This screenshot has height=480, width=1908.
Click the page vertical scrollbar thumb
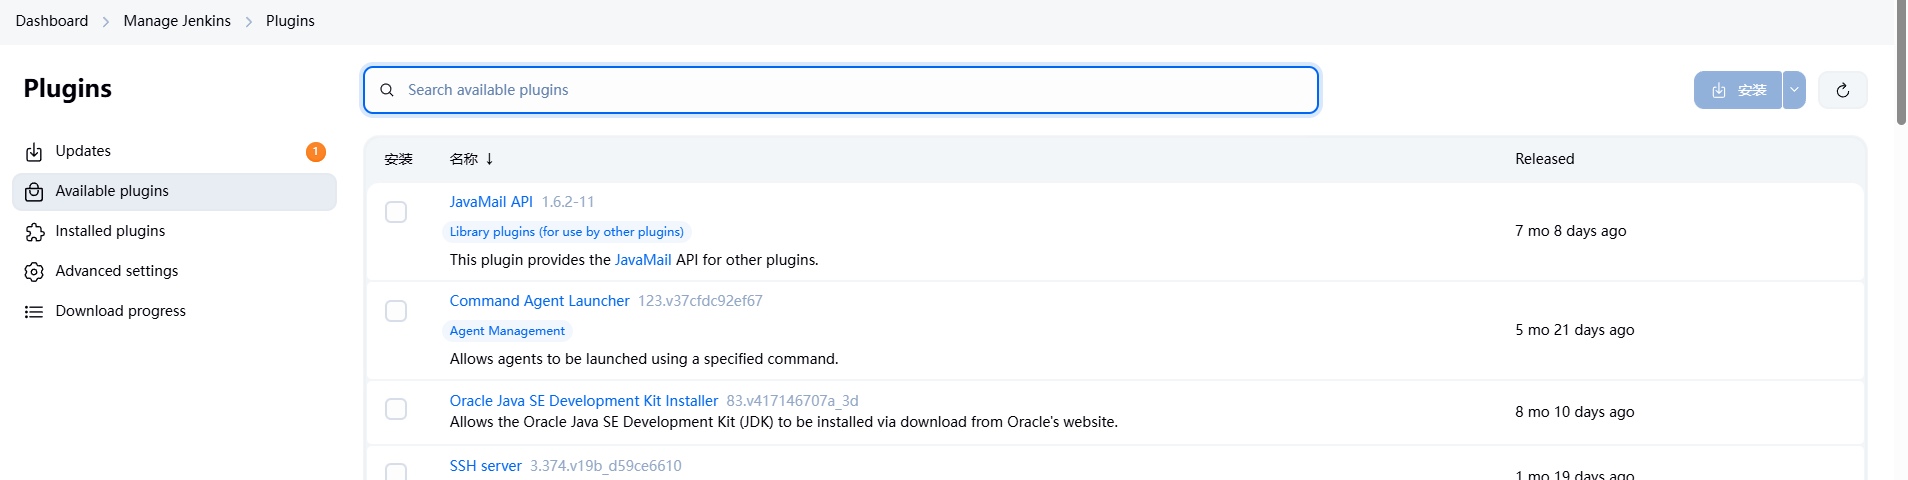click(x=1901, y=62)
